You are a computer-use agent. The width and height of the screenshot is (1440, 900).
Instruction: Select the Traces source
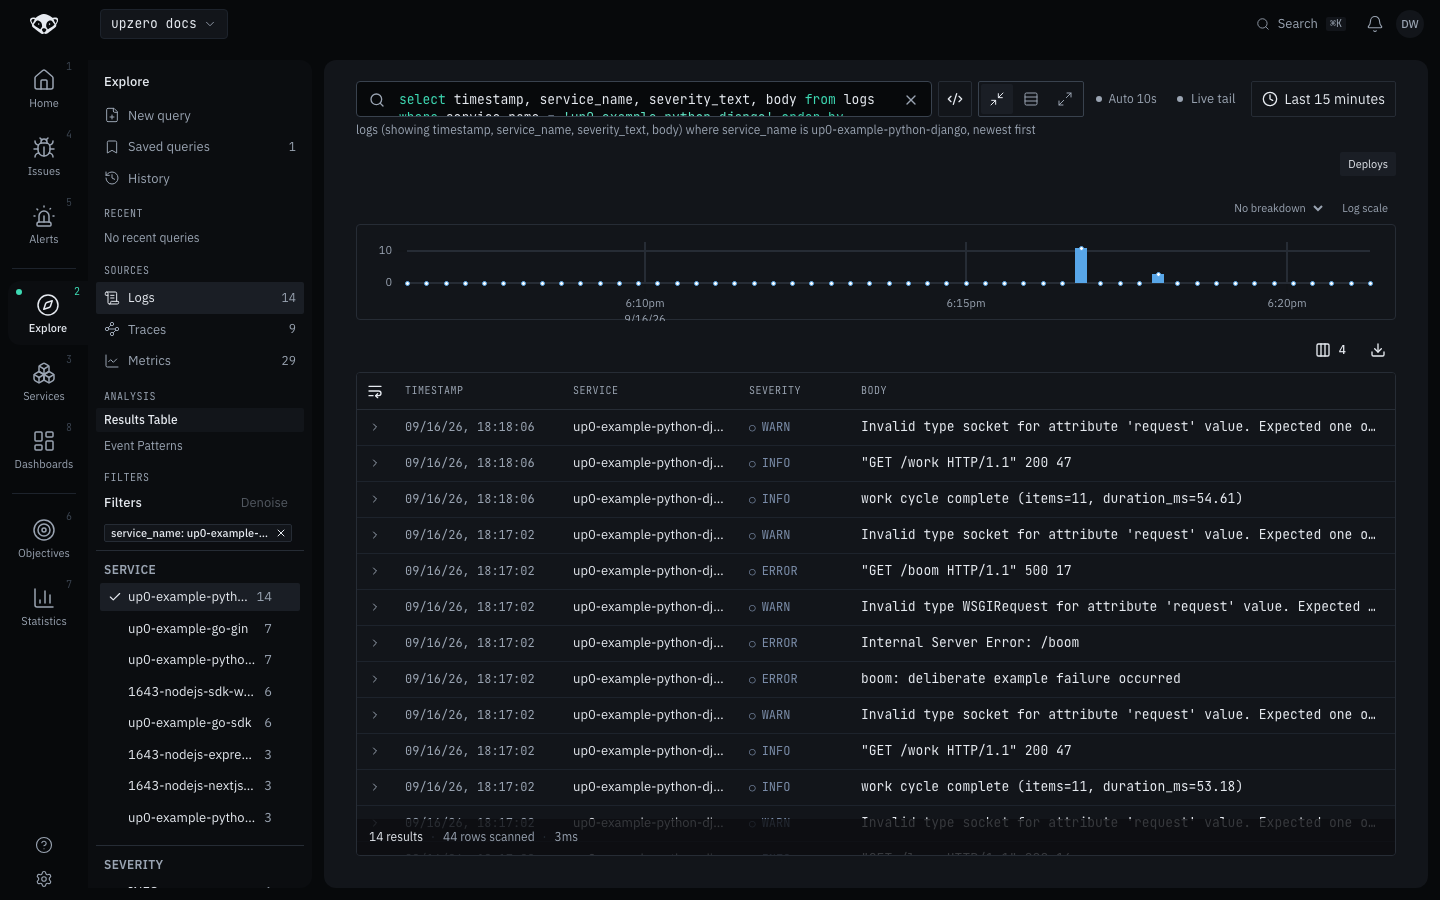click(200, 329)
